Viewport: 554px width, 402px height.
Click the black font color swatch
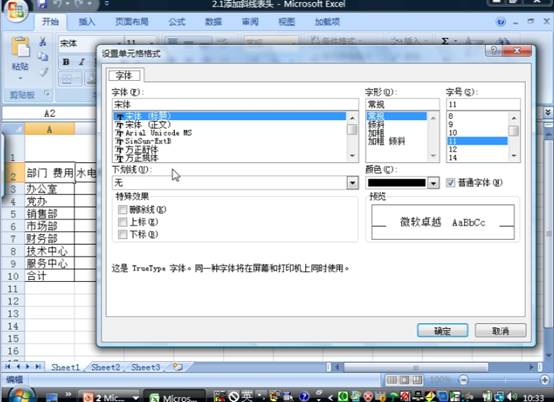click(x=397, y=183)
